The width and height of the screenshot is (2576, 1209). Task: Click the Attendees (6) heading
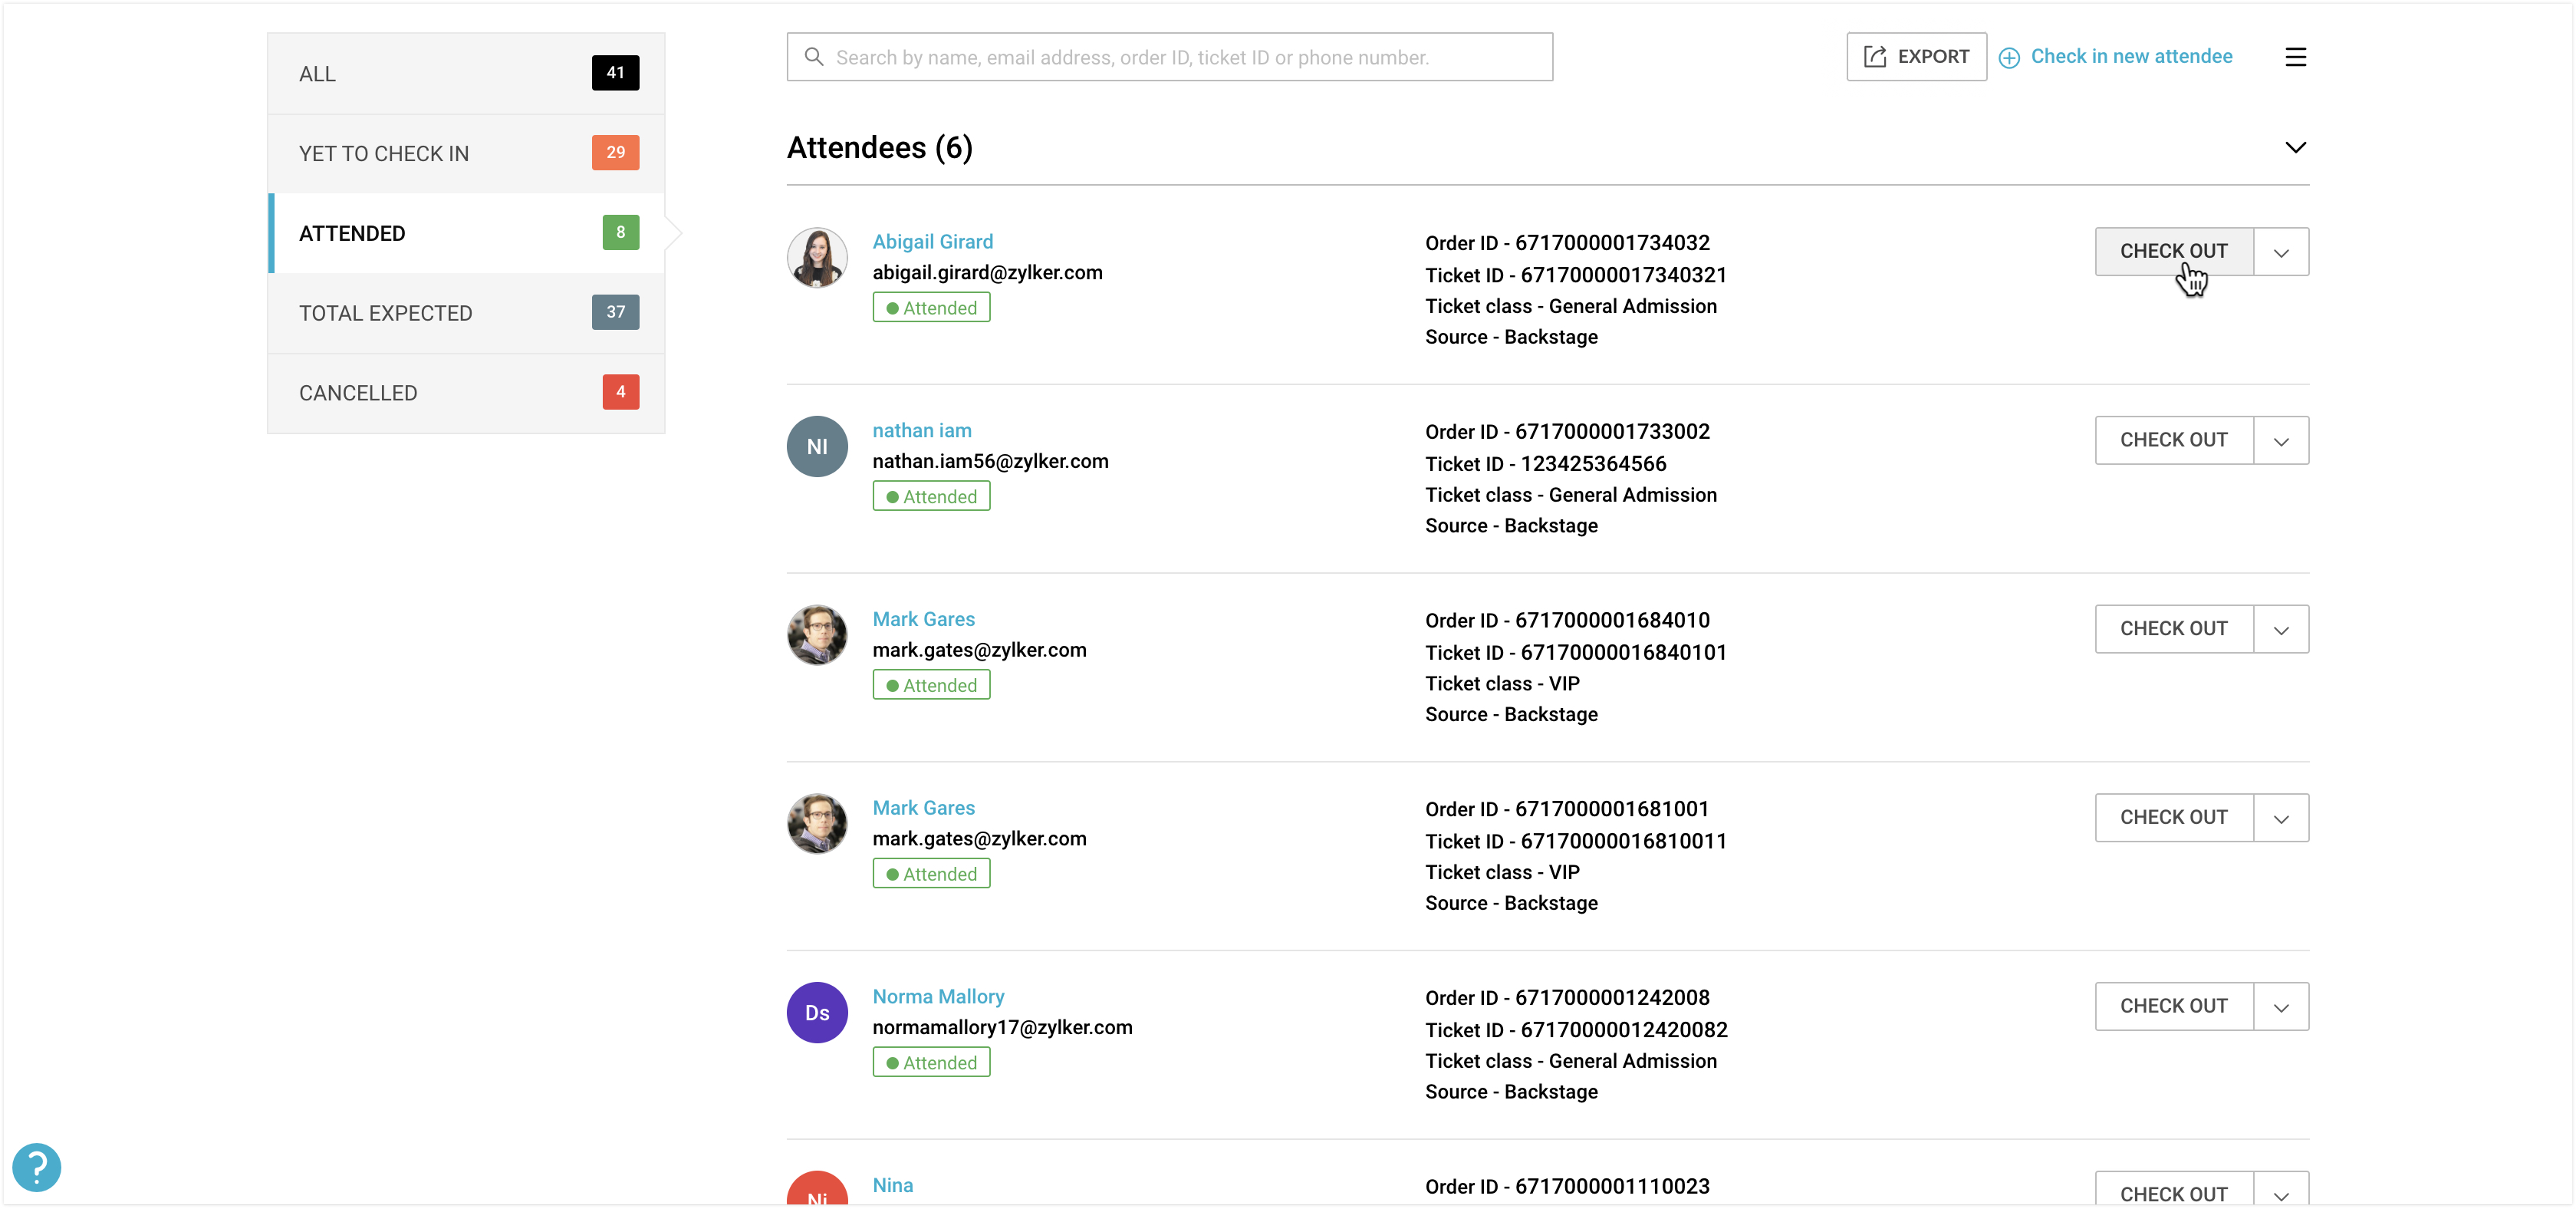pos(879,148)
